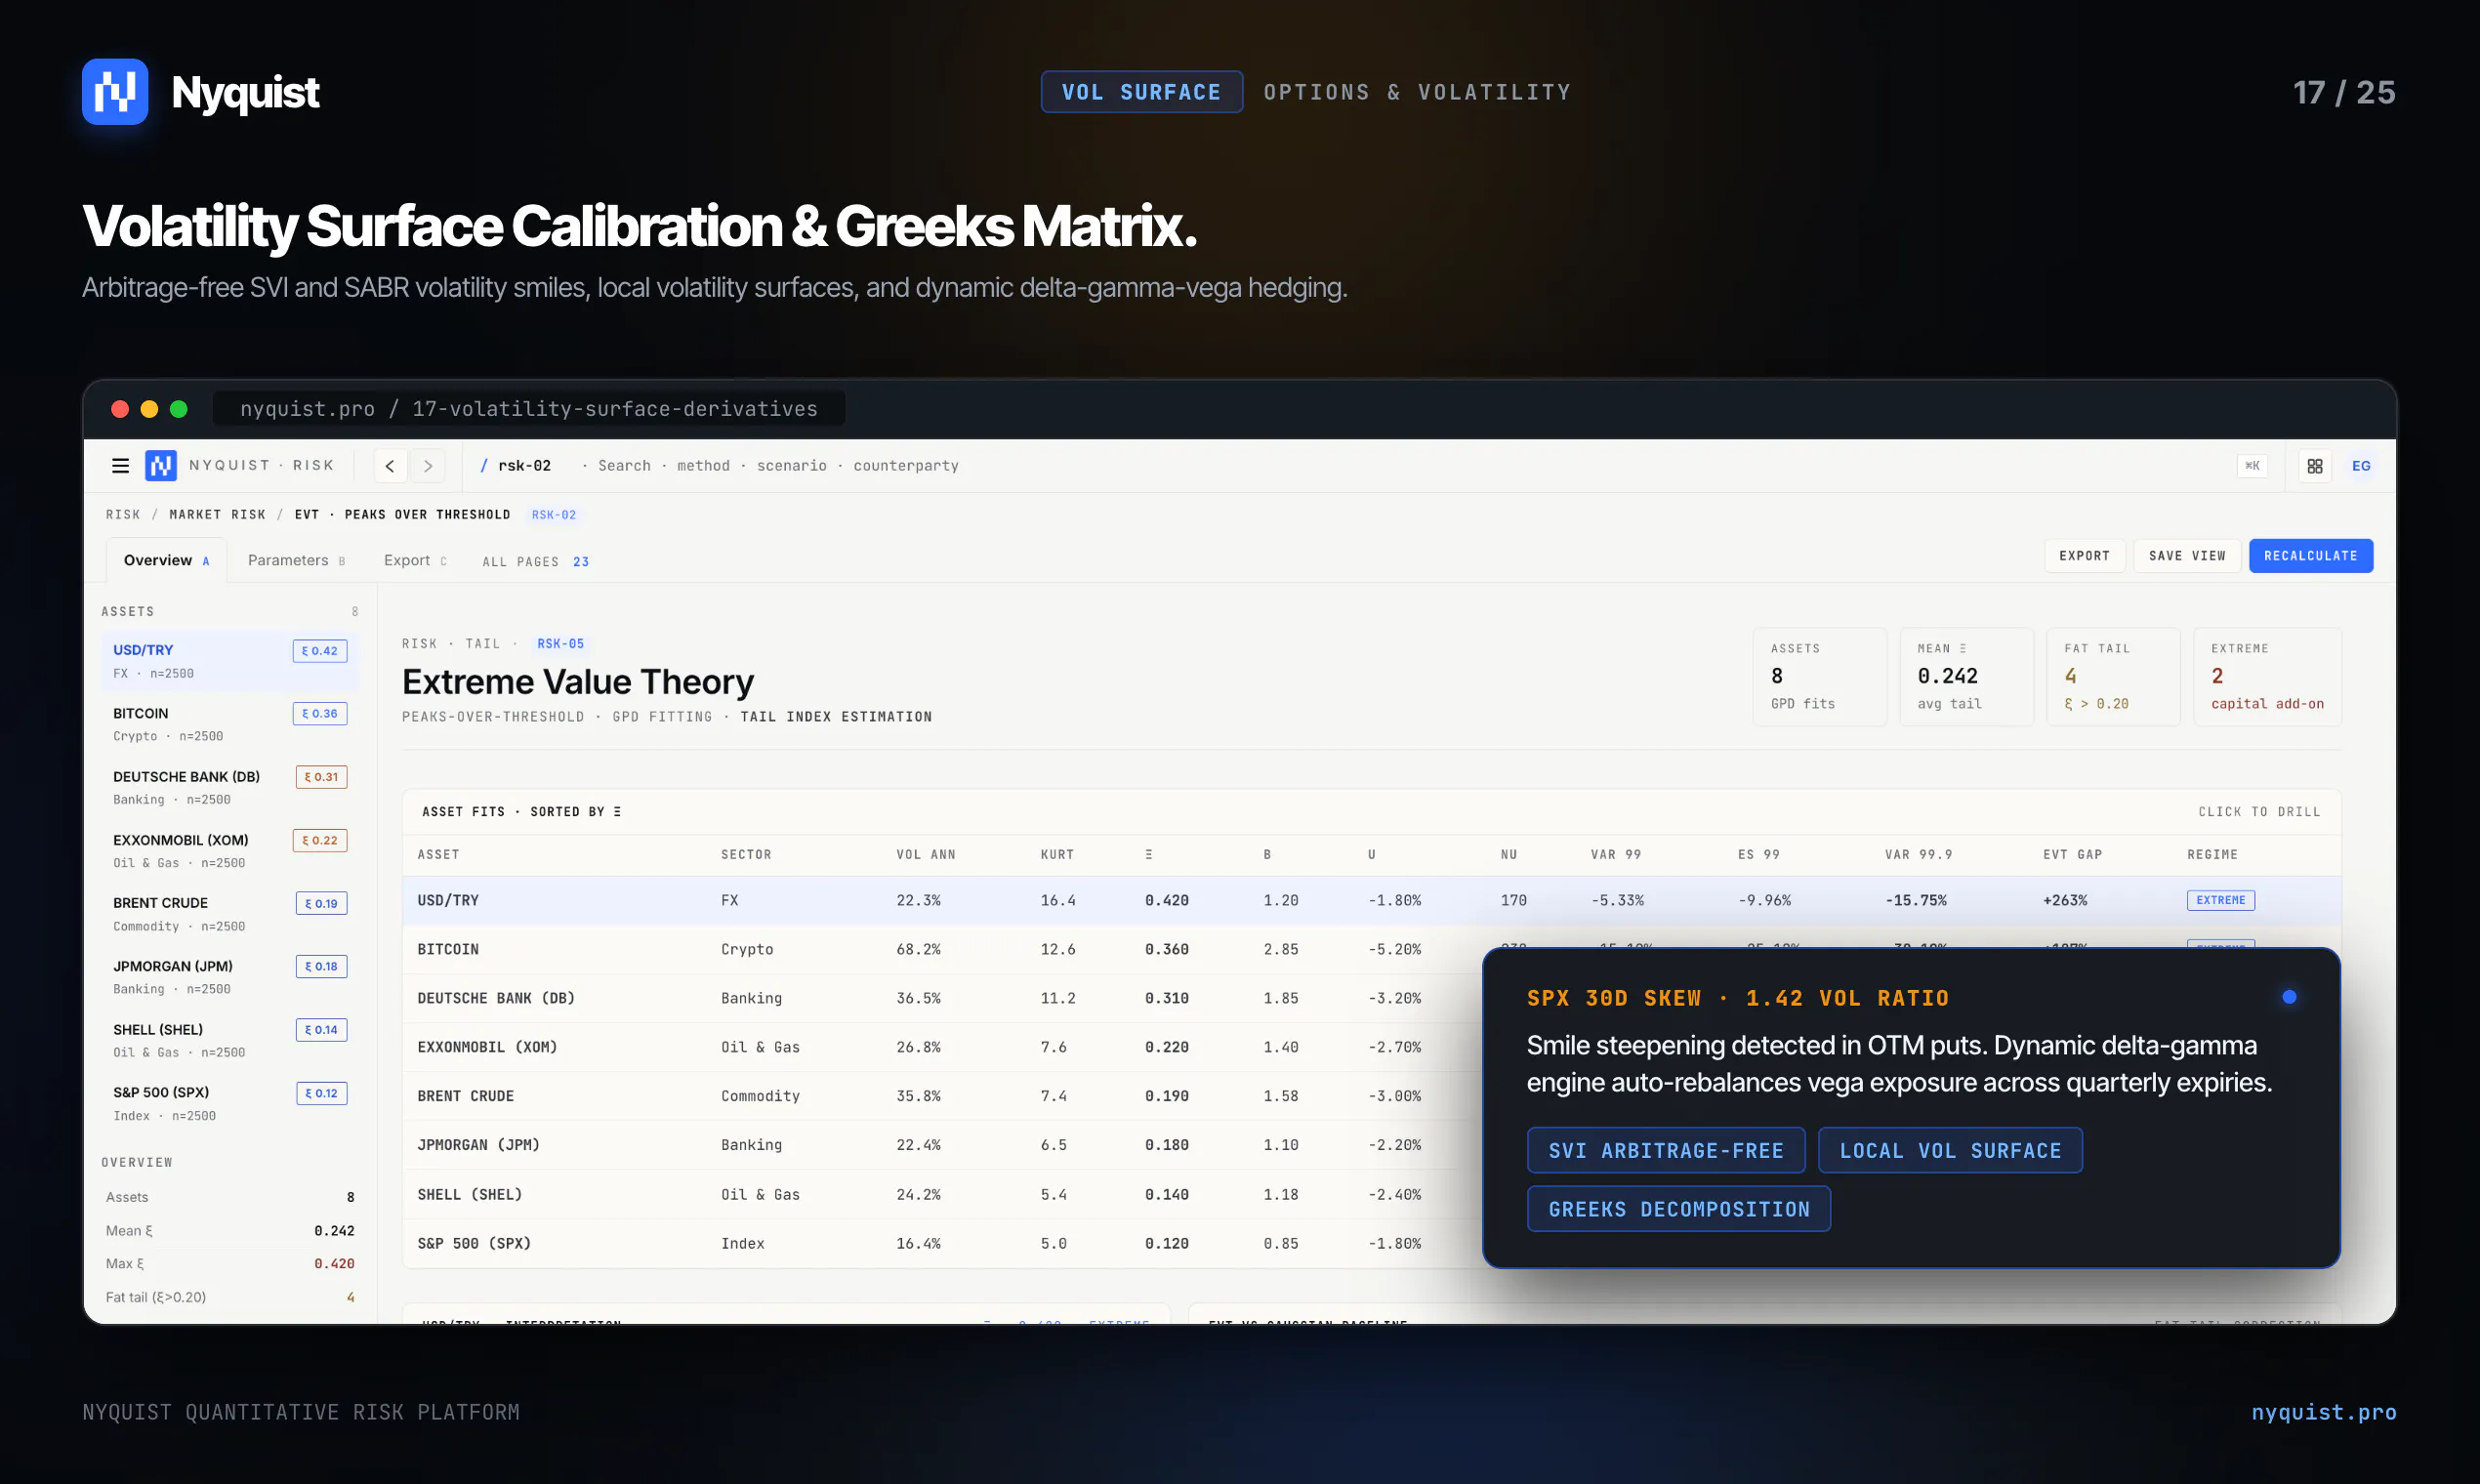
Task: Click the browser address bar URL
Action: pos(529,409)
